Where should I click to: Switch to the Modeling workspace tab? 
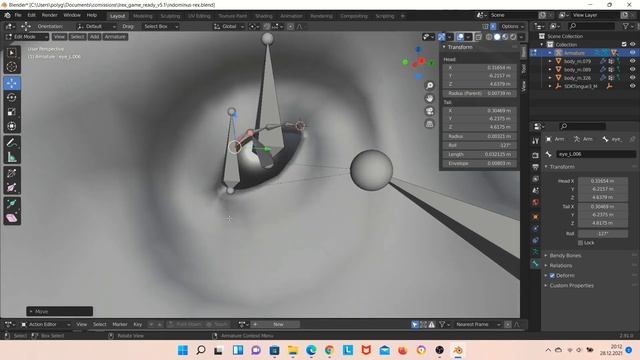(142, 16)
